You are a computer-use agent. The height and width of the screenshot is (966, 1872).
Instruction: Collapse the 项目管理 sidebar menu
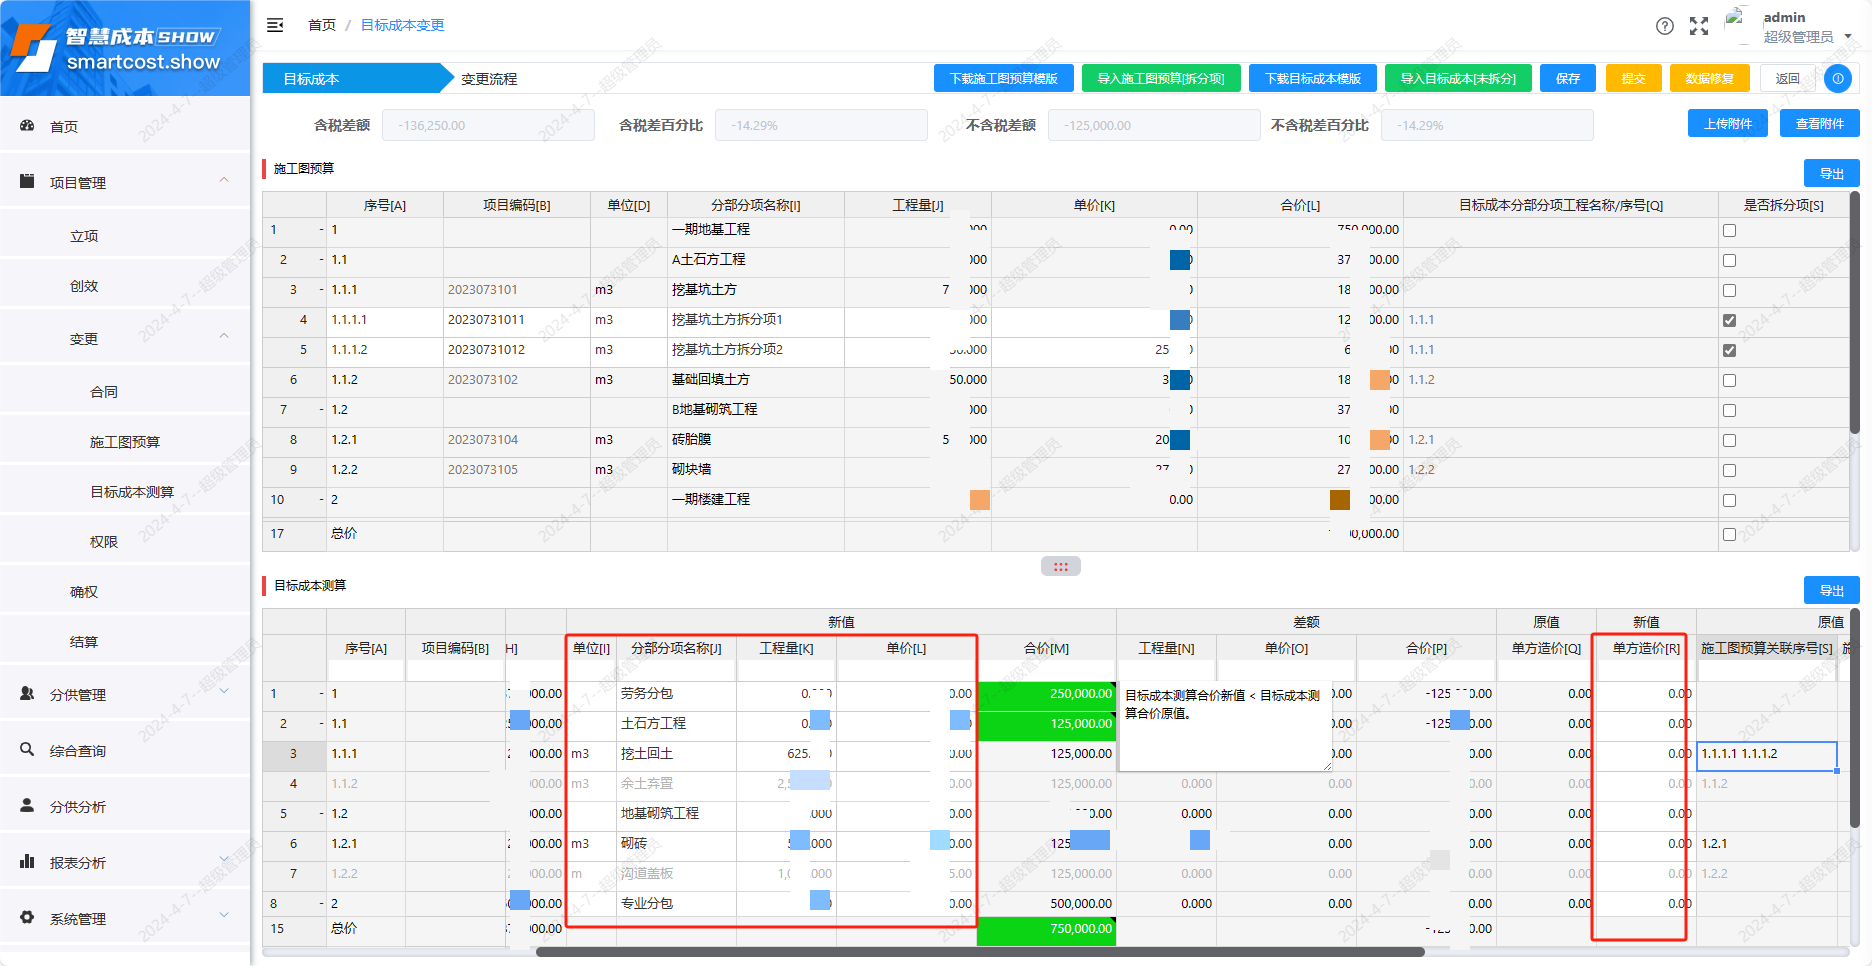[224, 182]
